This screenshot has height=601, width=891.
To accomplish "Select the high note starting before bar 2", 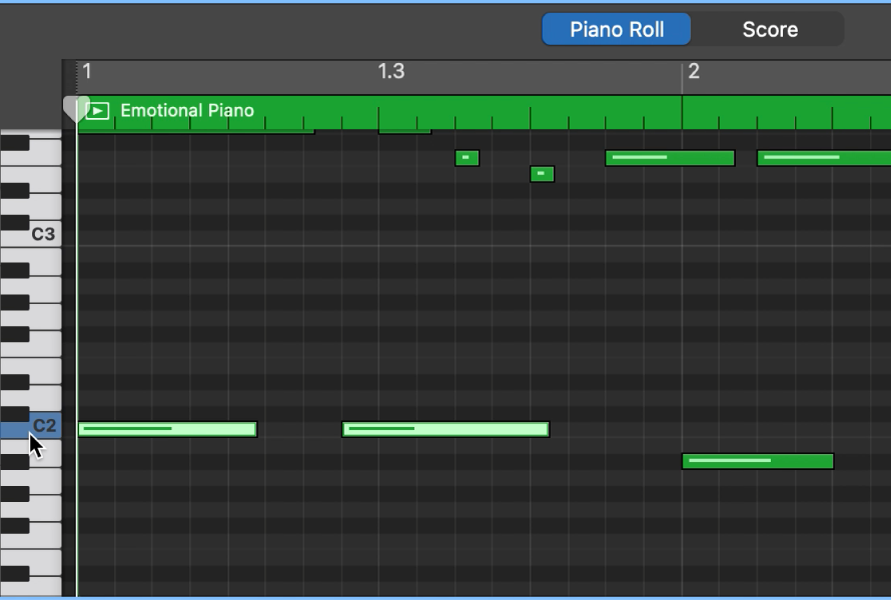I will pos(668,157).
